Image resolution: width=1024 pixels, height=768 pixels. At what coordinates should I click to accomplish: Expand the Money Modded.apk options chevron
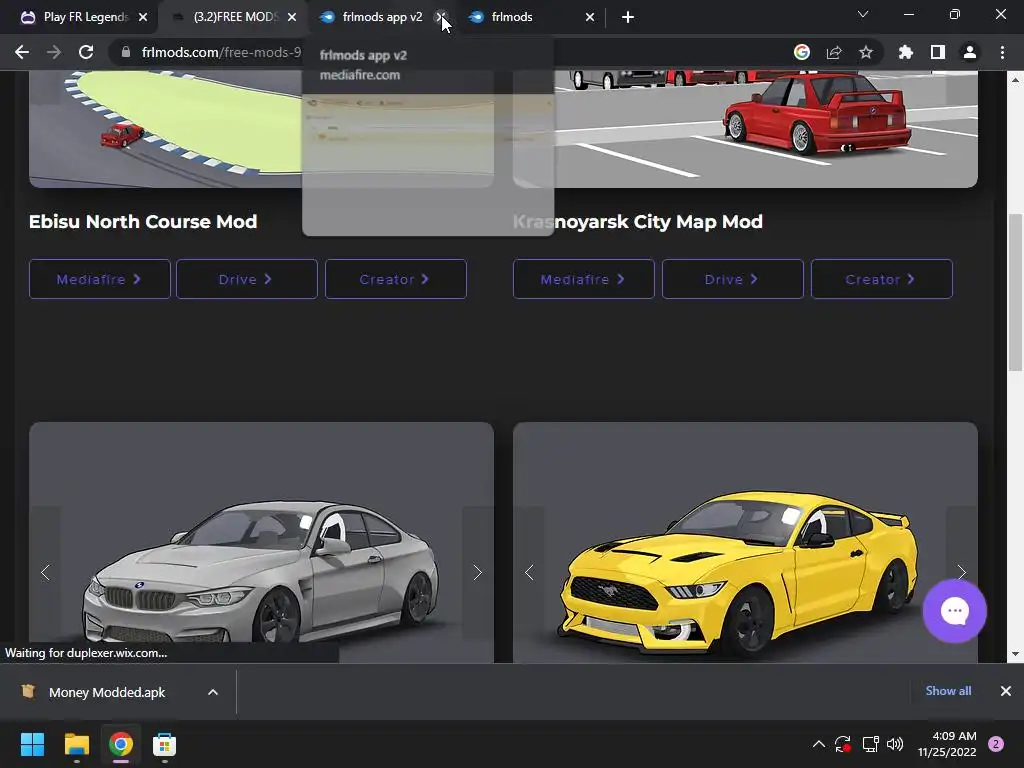click(x=213, y=692)
